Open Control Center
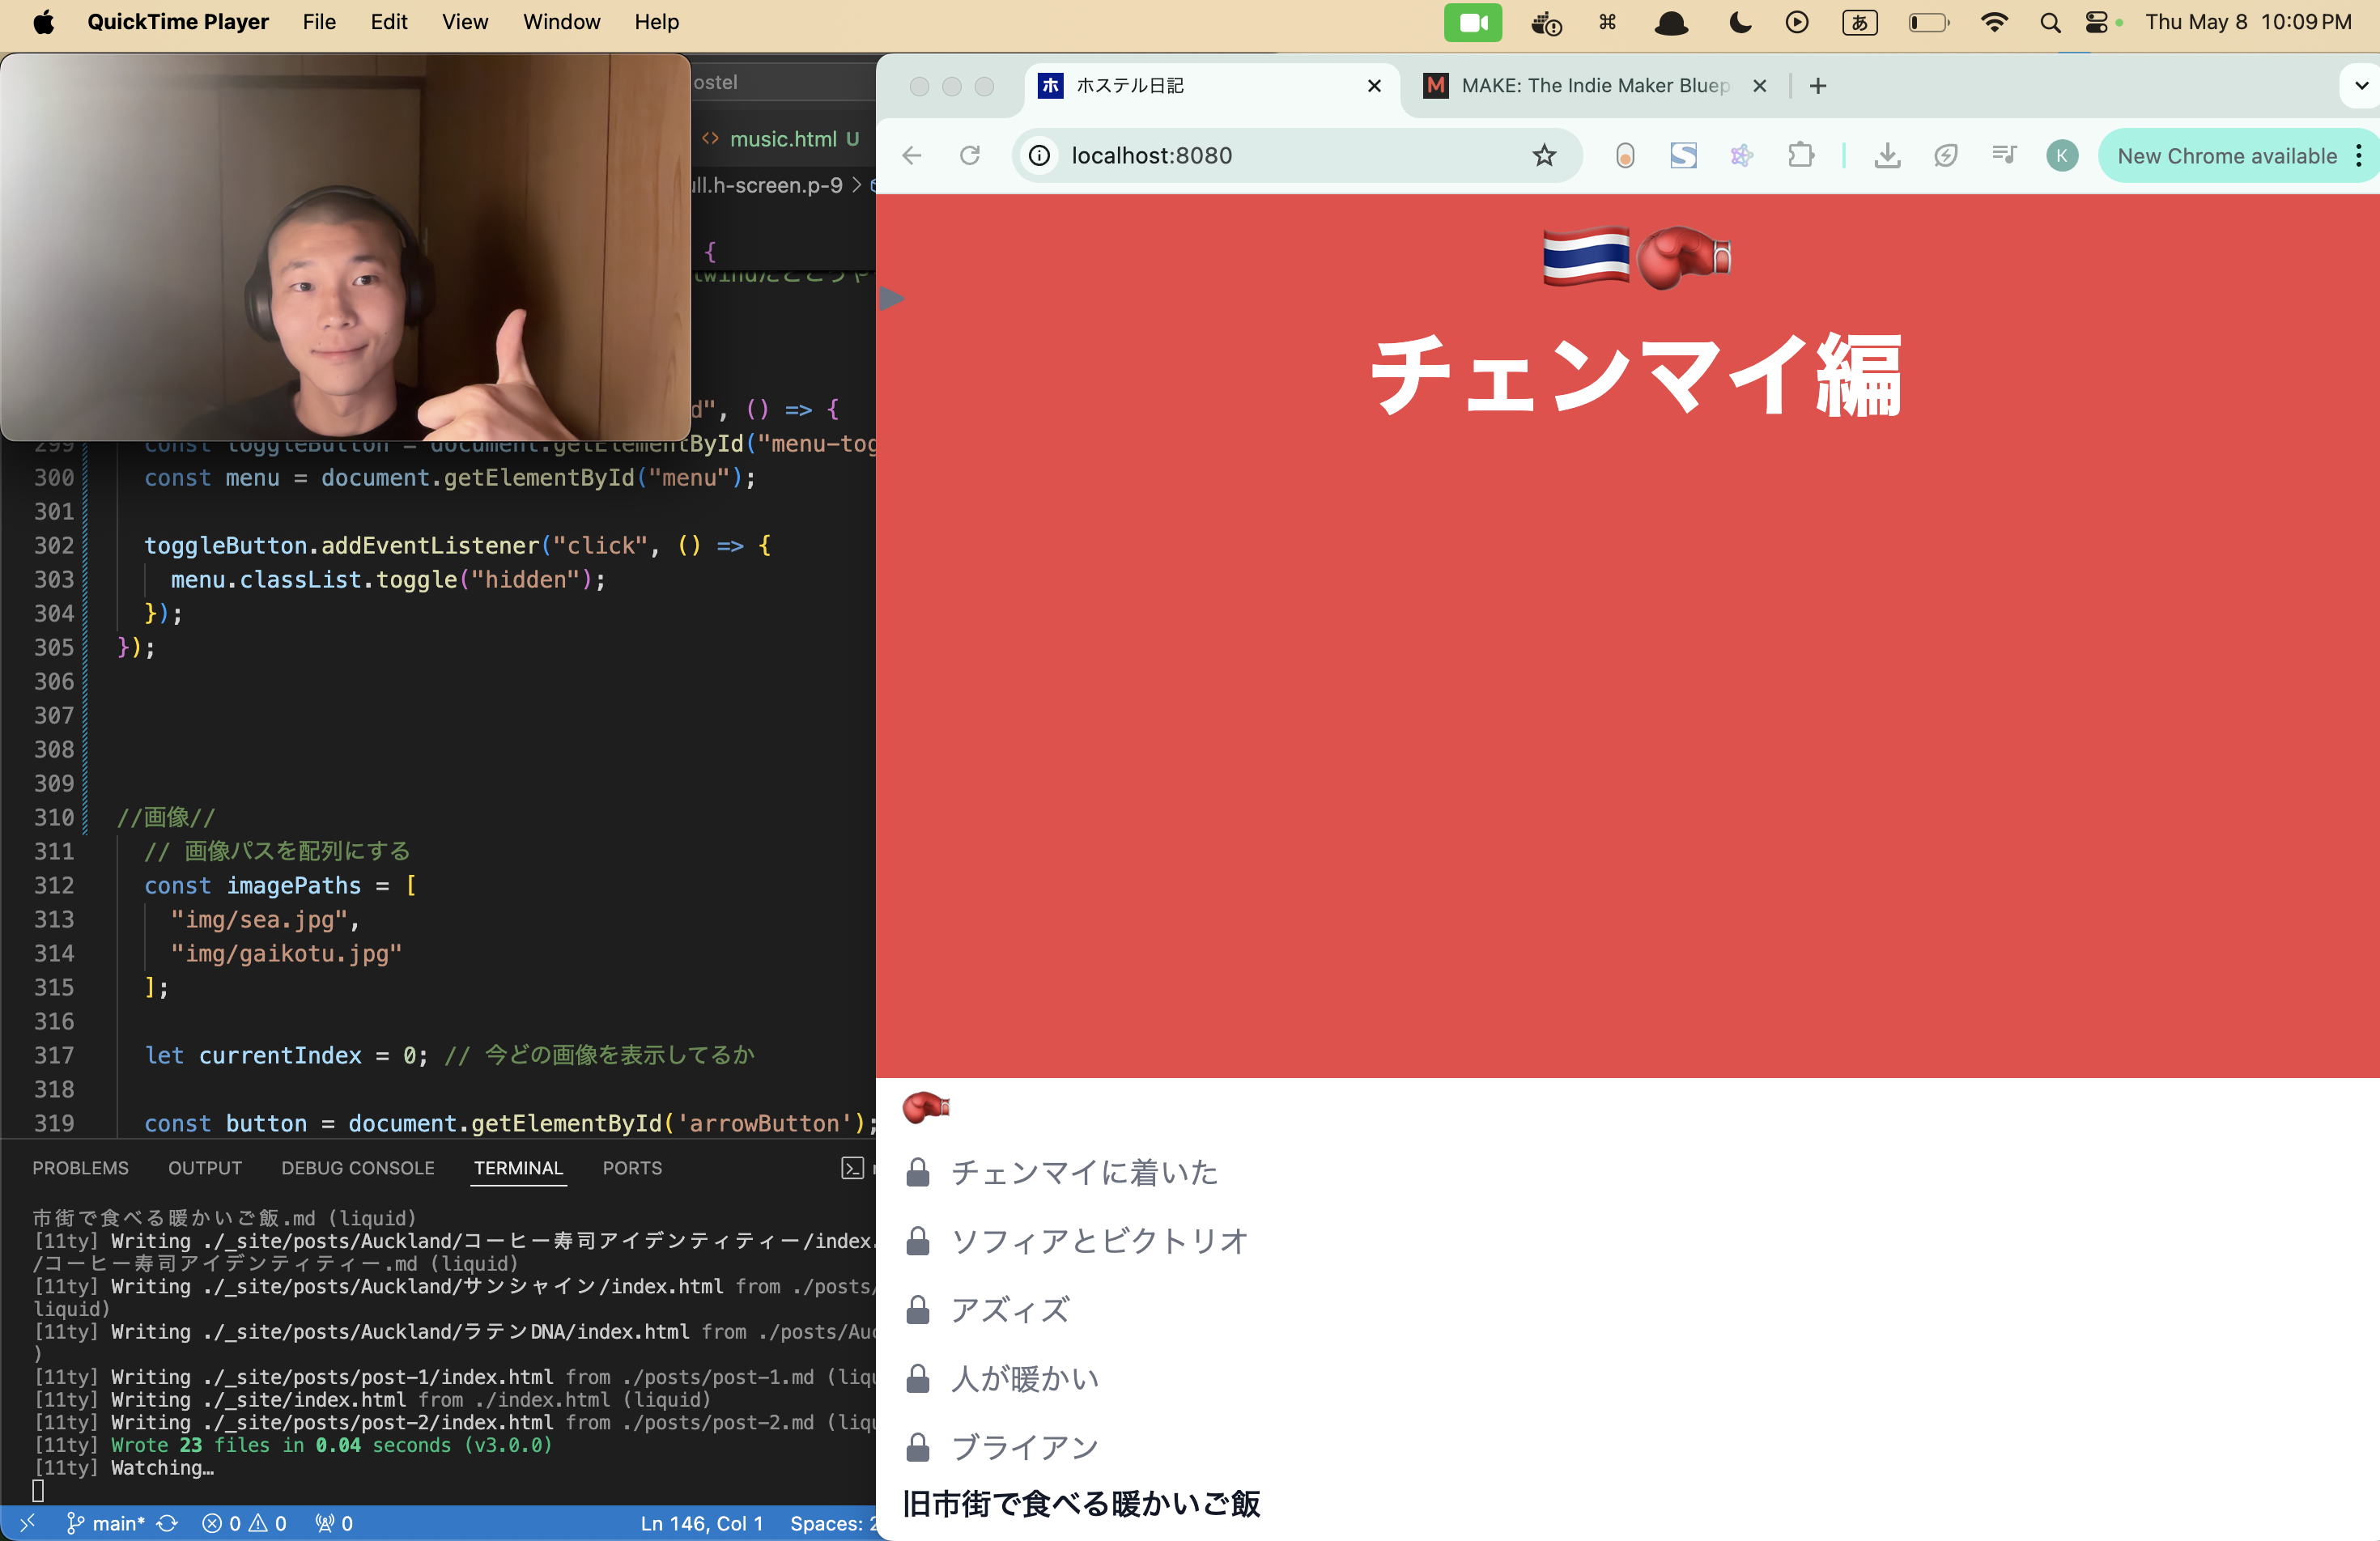Screen dimensions: 2380x1541 tap(2097, 22)
